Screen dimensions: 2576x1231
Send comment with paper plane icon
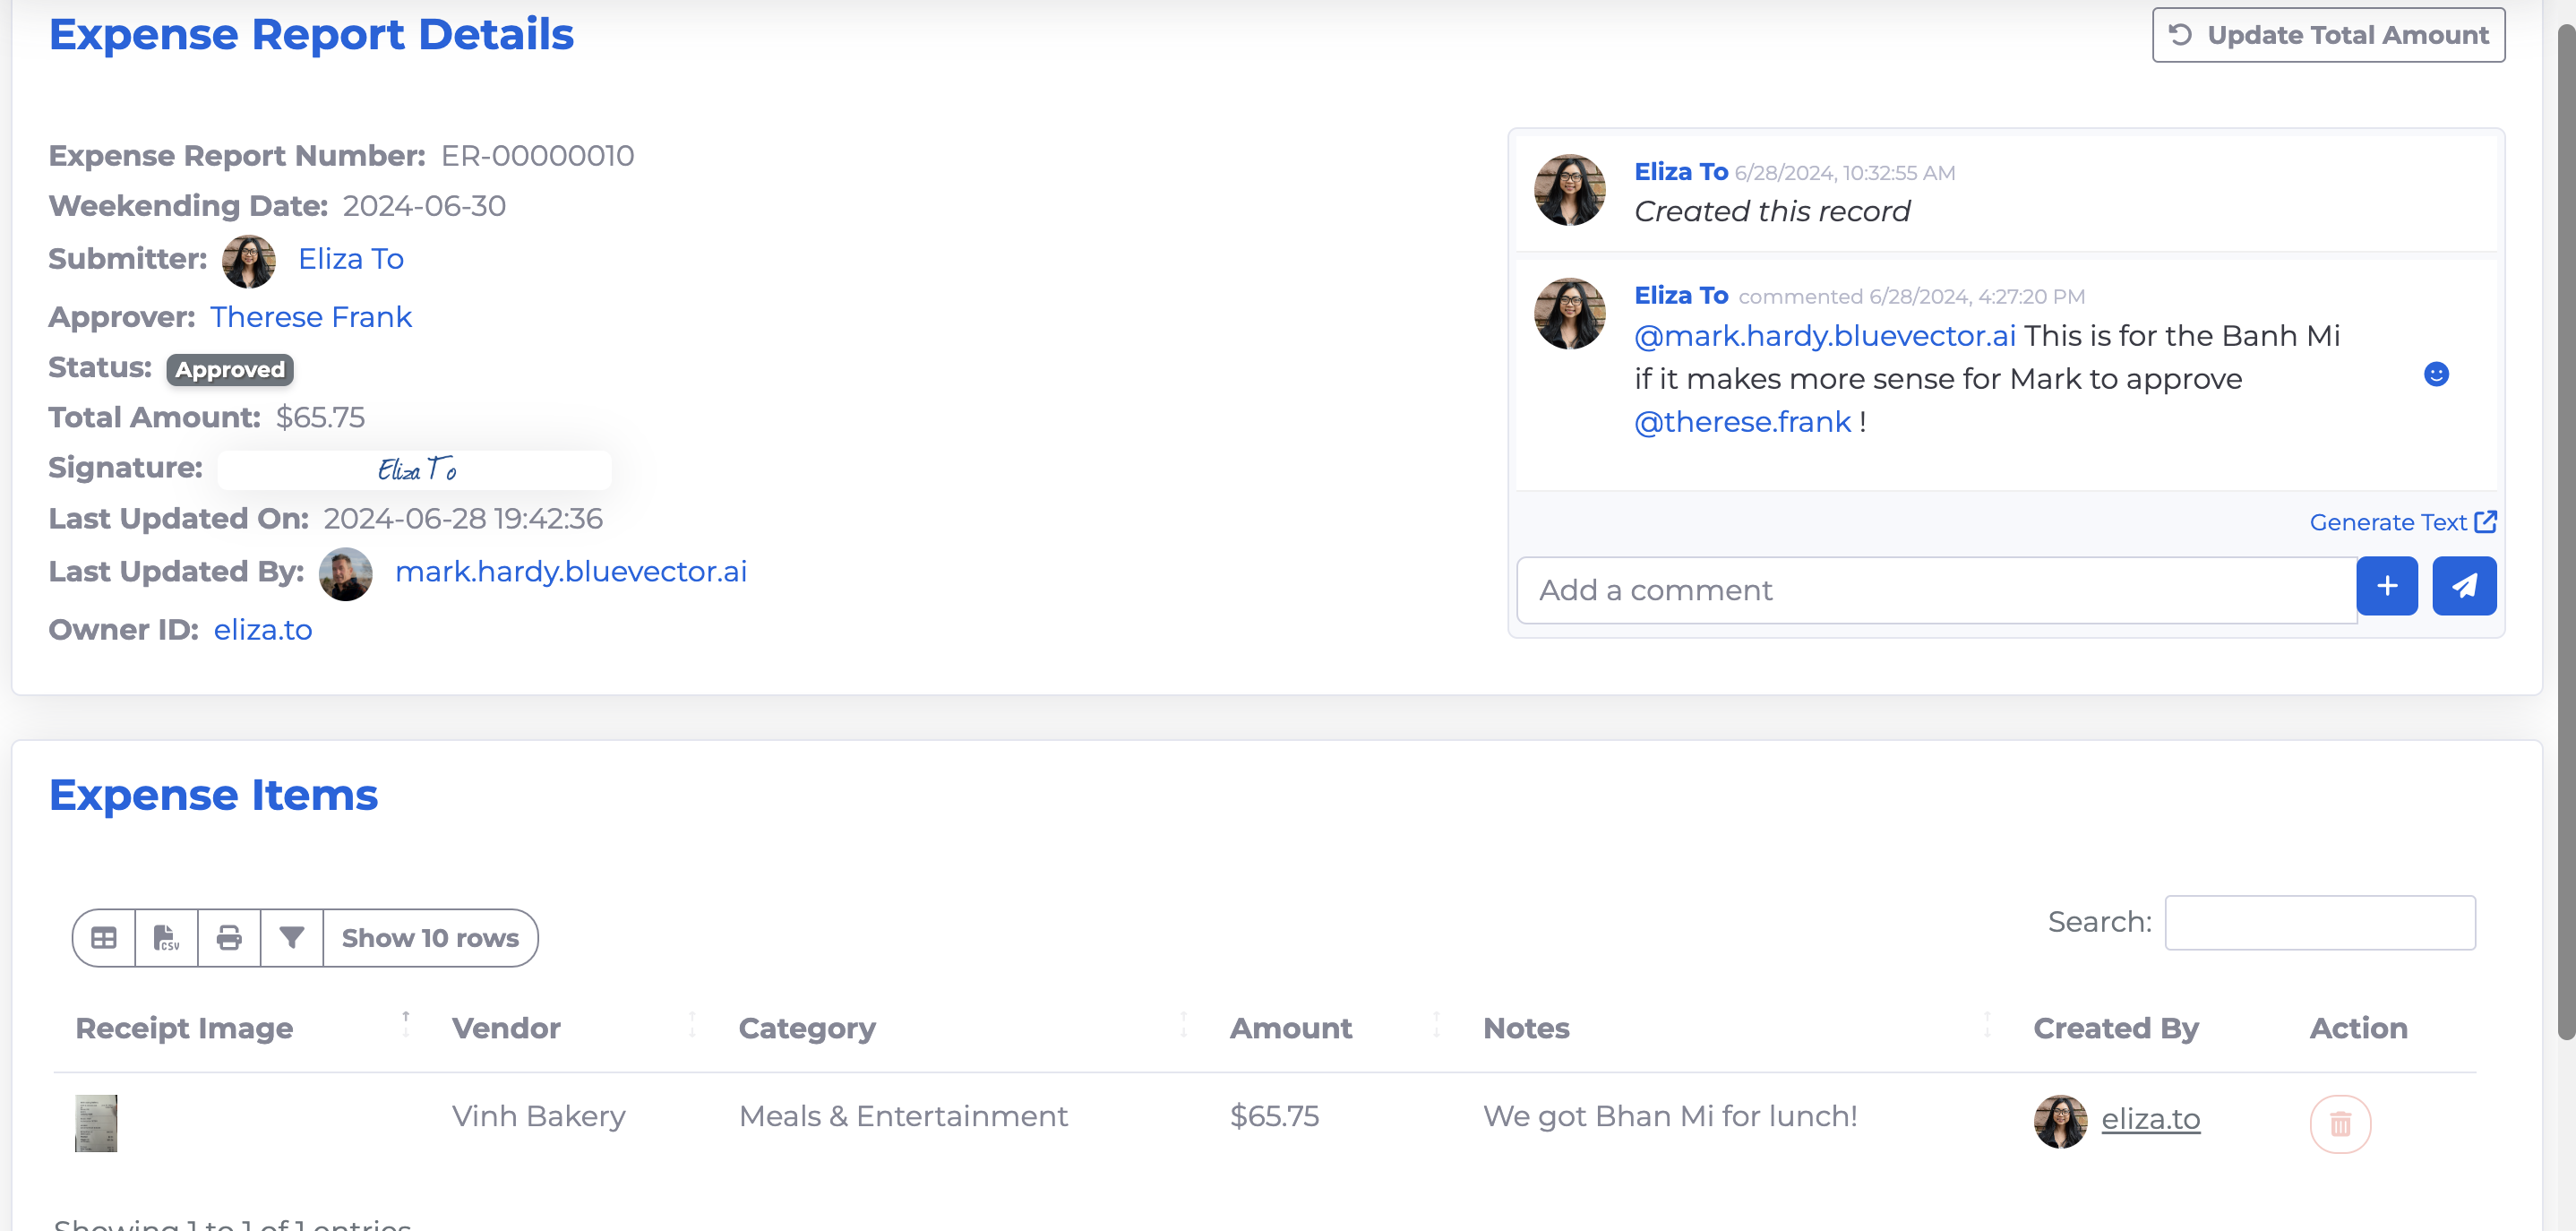pyautogui.click(x=2463, y=586)
